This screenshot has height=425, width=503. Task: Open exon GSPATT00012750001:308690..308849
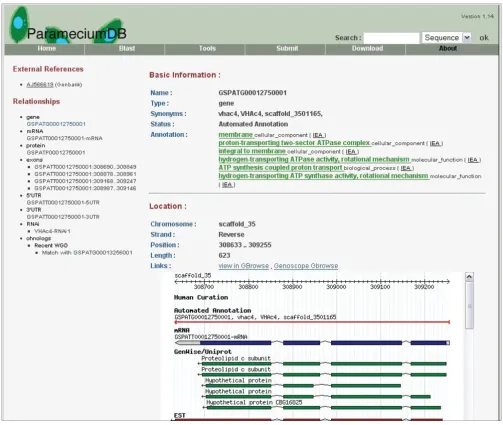pos(85,167)
